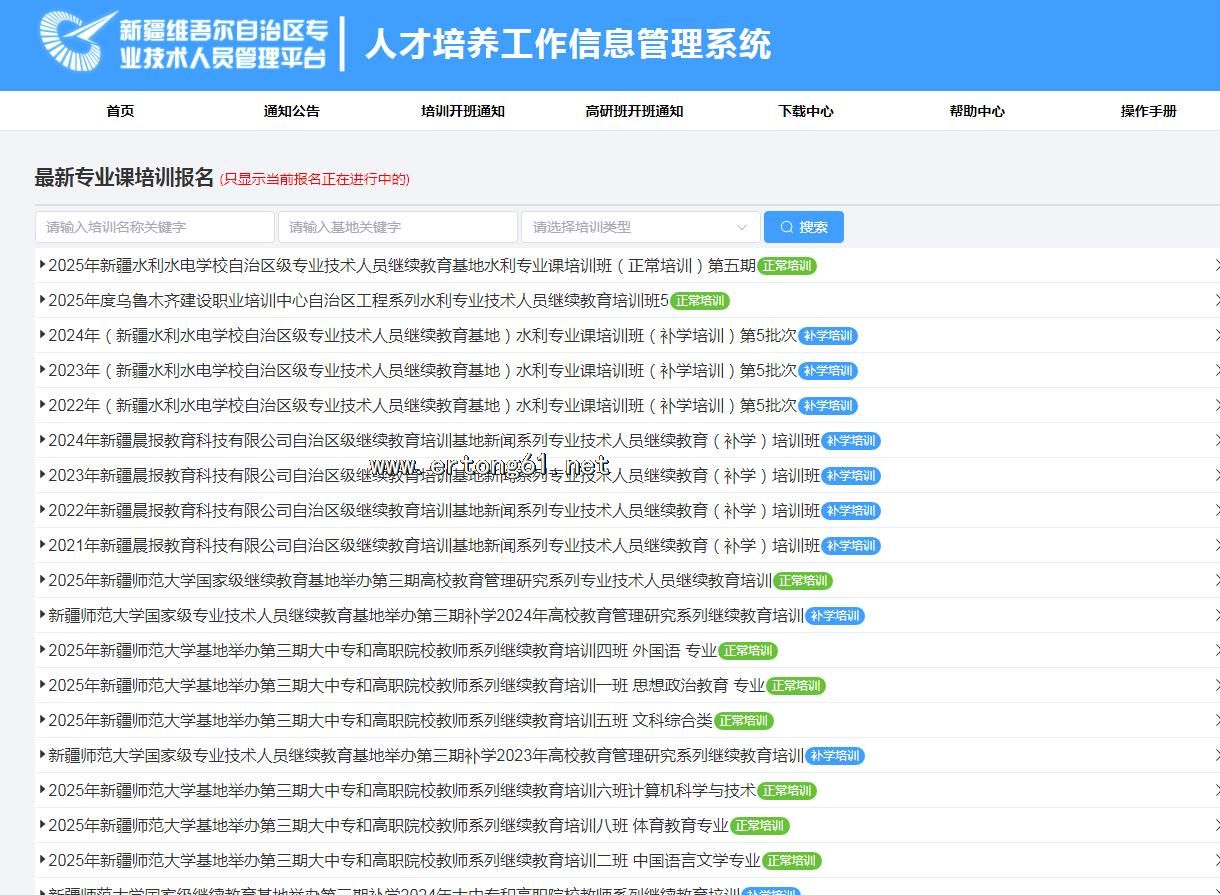The width and height of the screenshot is (1220, 895).
Task: Click 补学培训 tag on 2024年新疆晨报 row
Action: 851,441
